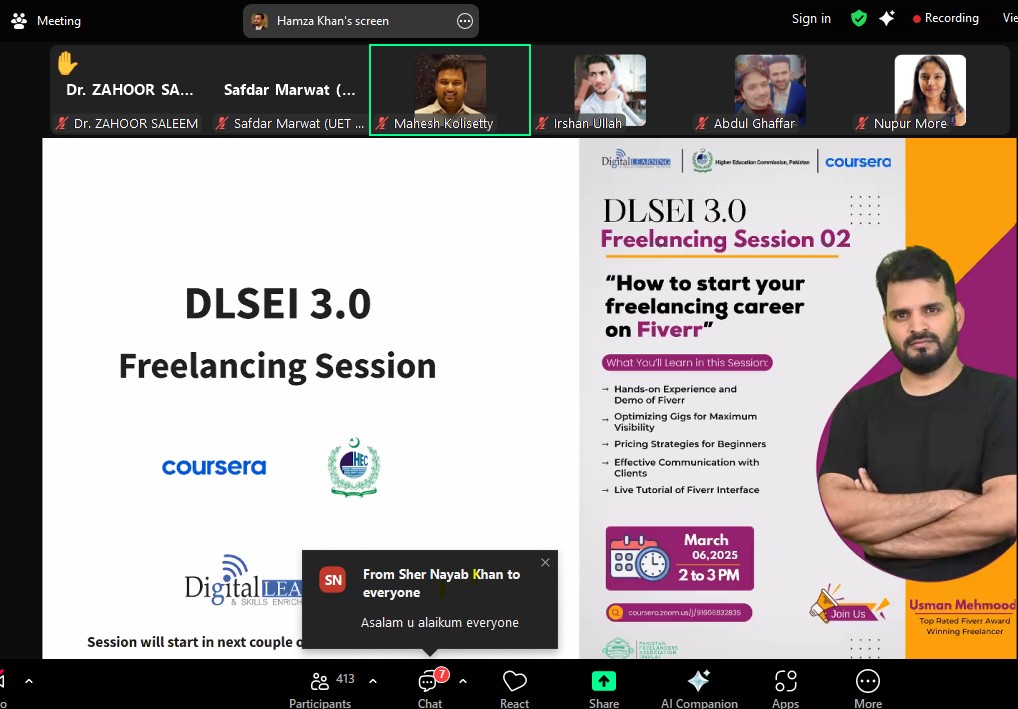Open the Meeting menu at top left

46,20
